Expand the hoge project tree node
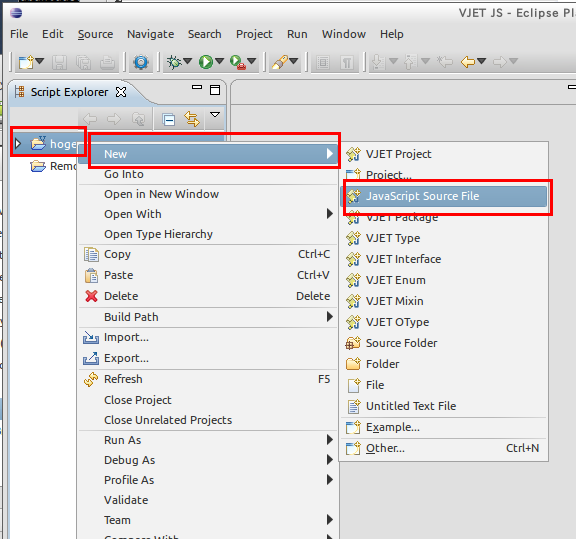 18,143
